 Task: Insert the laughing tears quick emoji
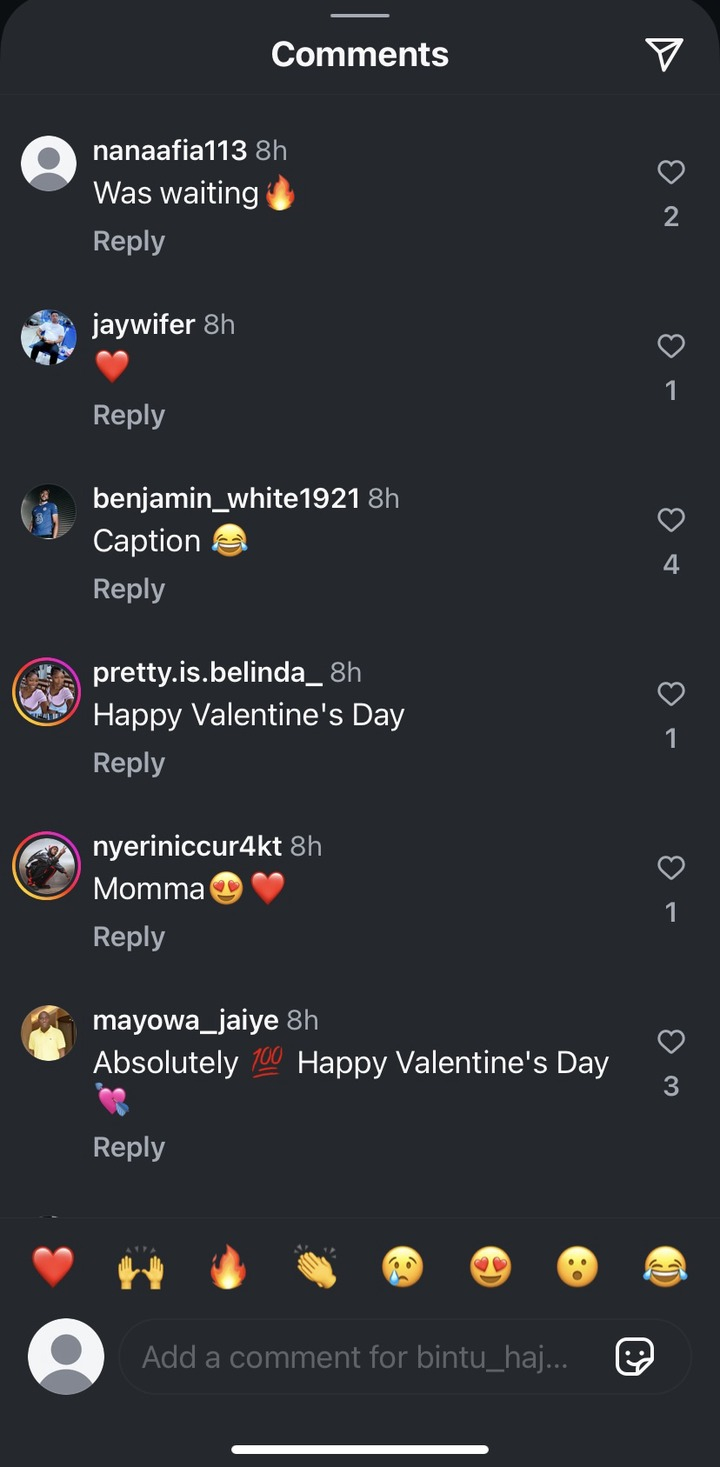[665, 1268]
